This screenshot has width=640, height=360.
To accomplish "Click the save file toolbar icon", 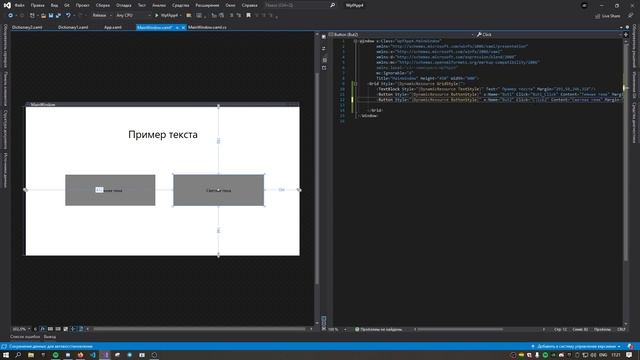I will pos(51,16).
